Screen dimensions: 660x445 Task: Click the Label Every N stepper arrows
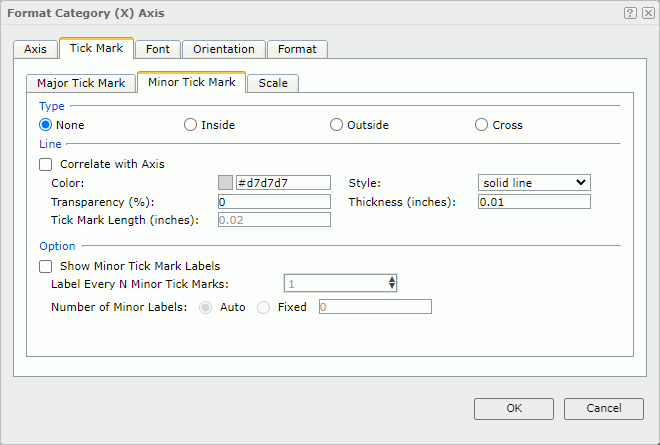coord(393,284)
